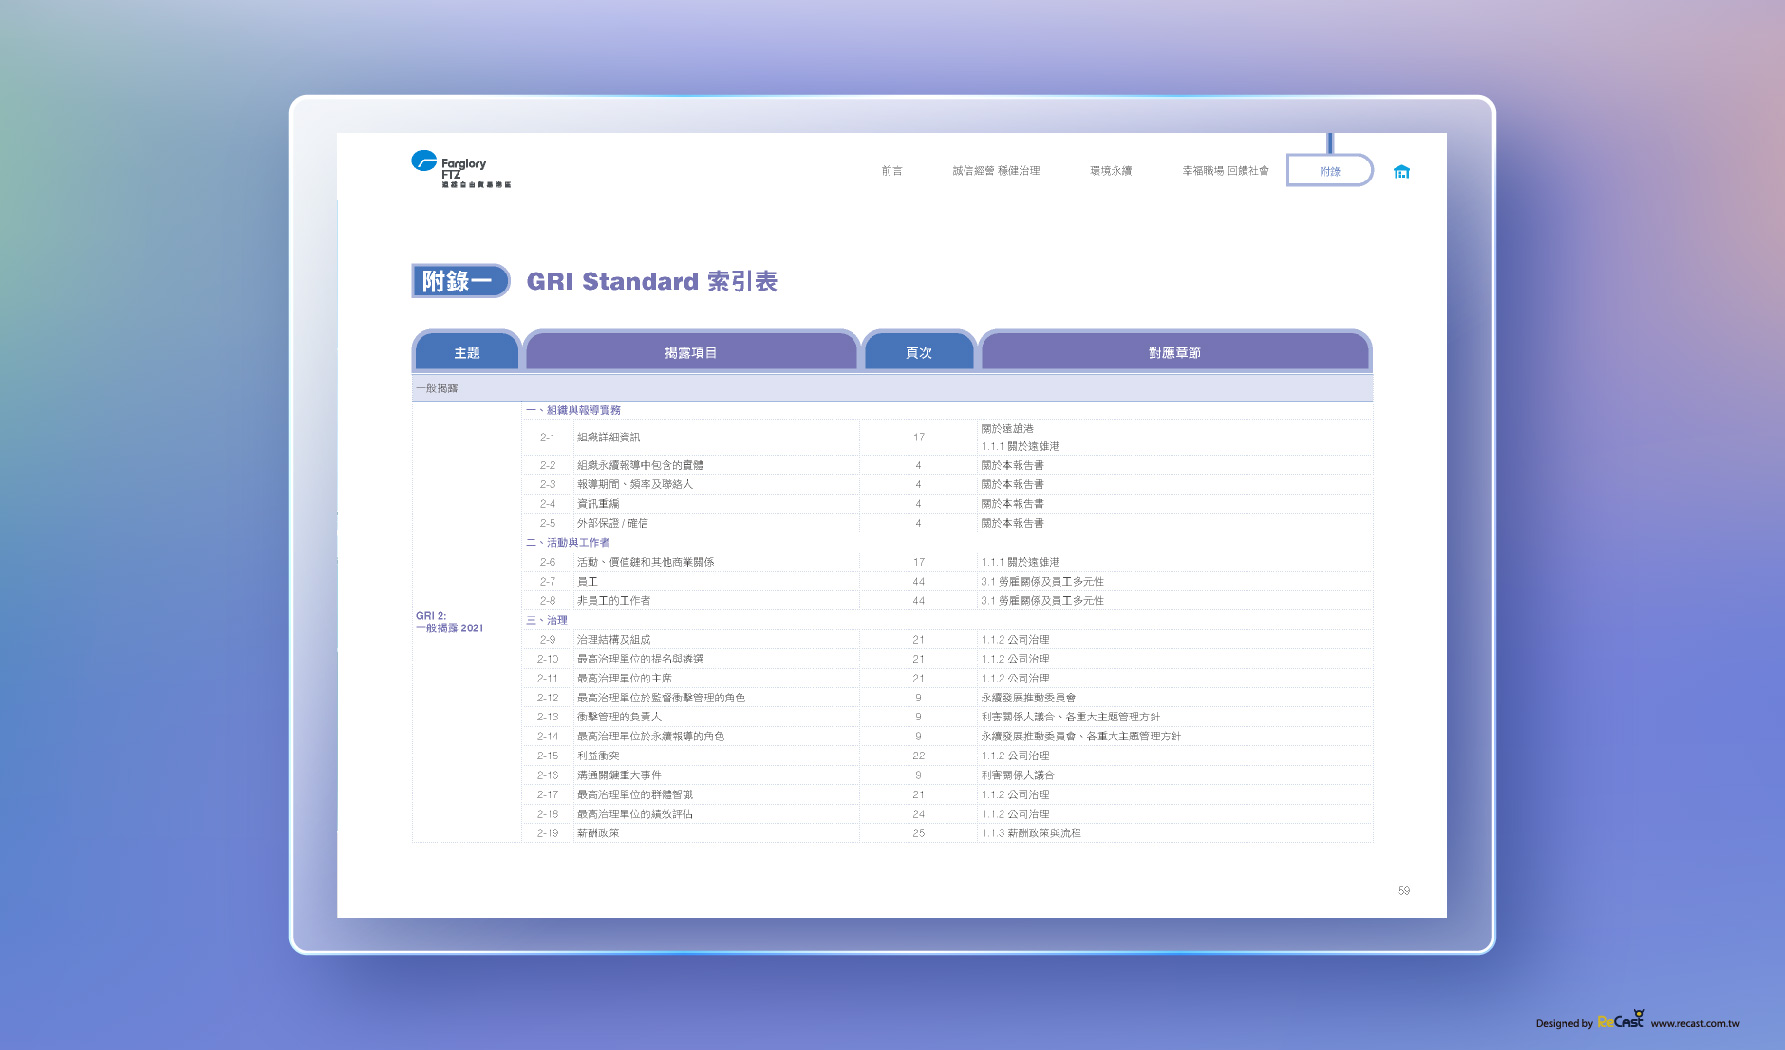Click 永續發展推動委員會 in row 2-12

[x=1028, y=698]
